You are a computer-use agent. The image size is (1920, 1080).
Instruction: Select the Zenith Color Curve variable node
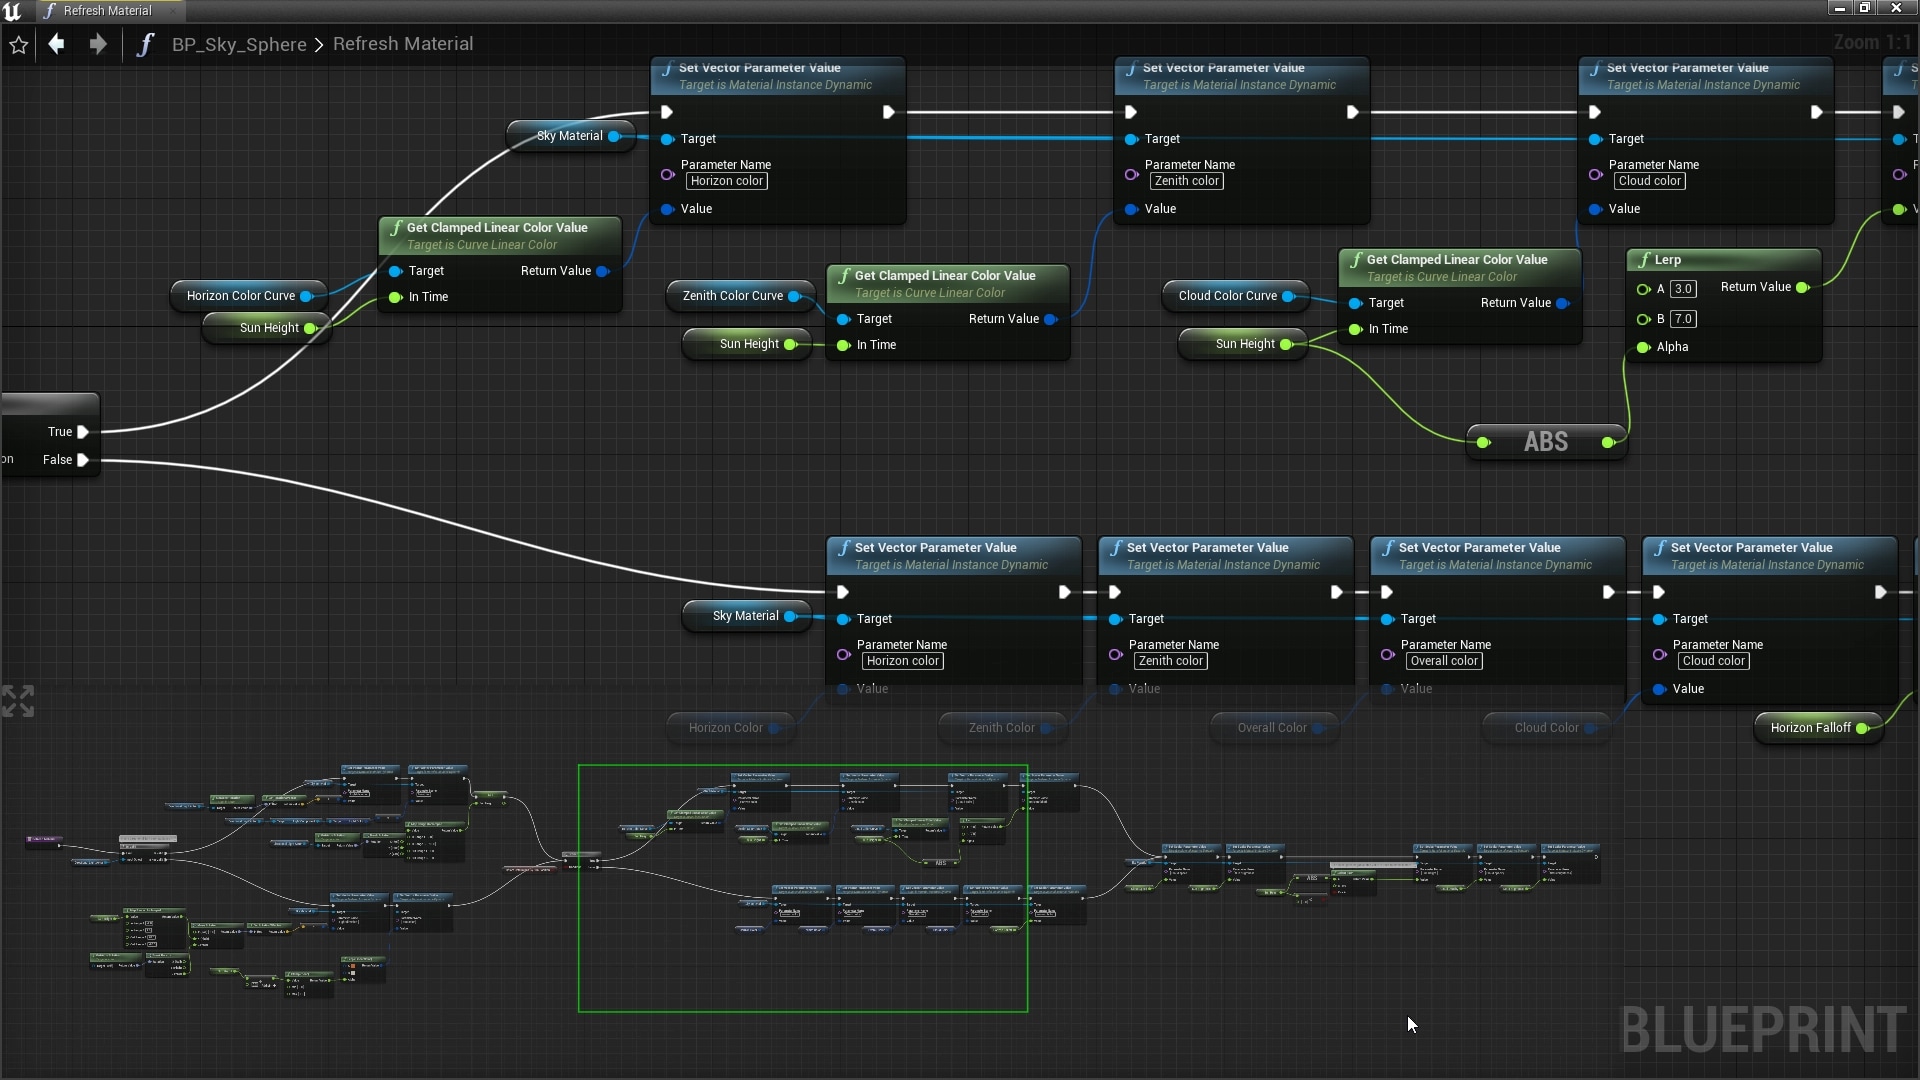coord(740,296)
